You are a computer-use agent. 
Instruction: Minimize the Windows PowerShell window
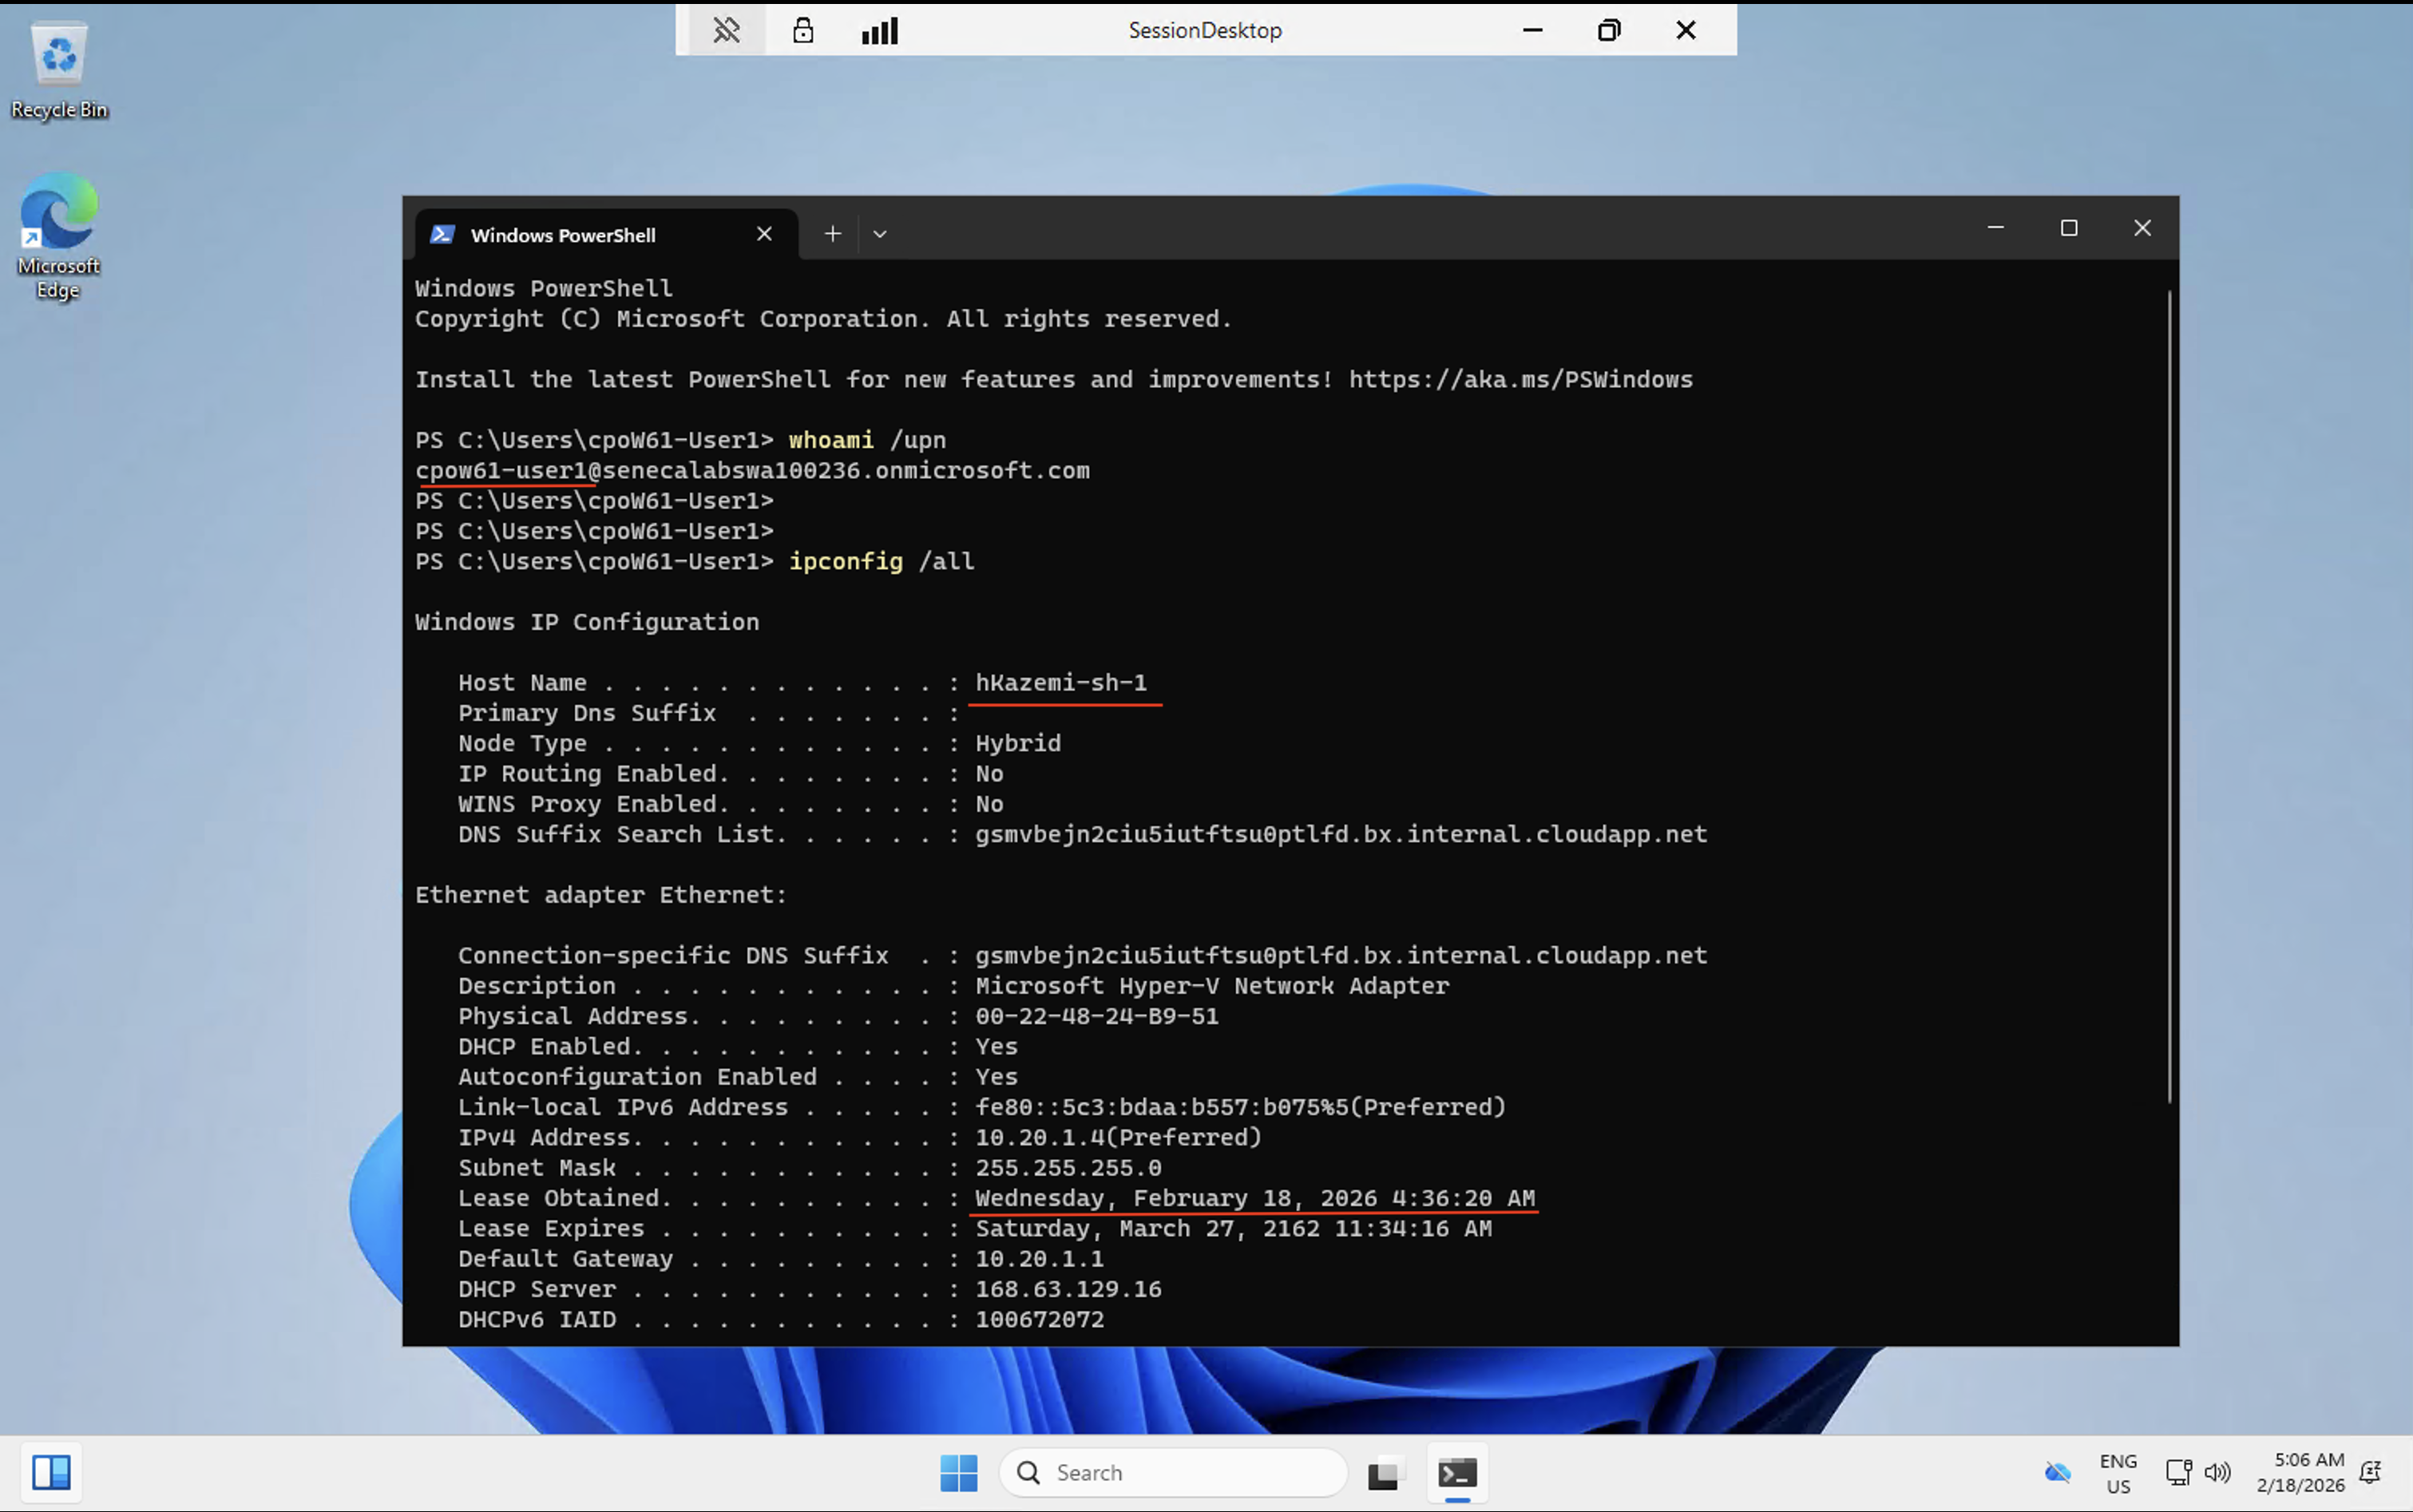(1996, 228)
